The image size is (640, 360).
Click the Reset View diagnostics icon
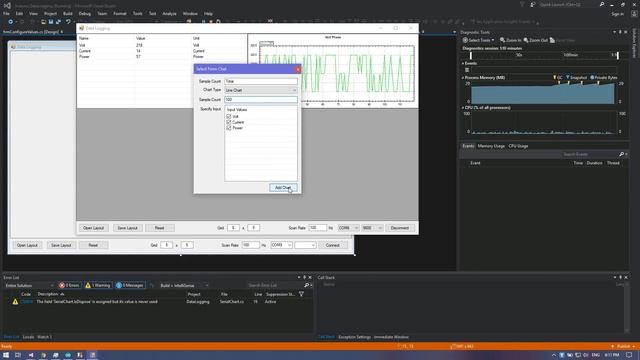(562, 40)
